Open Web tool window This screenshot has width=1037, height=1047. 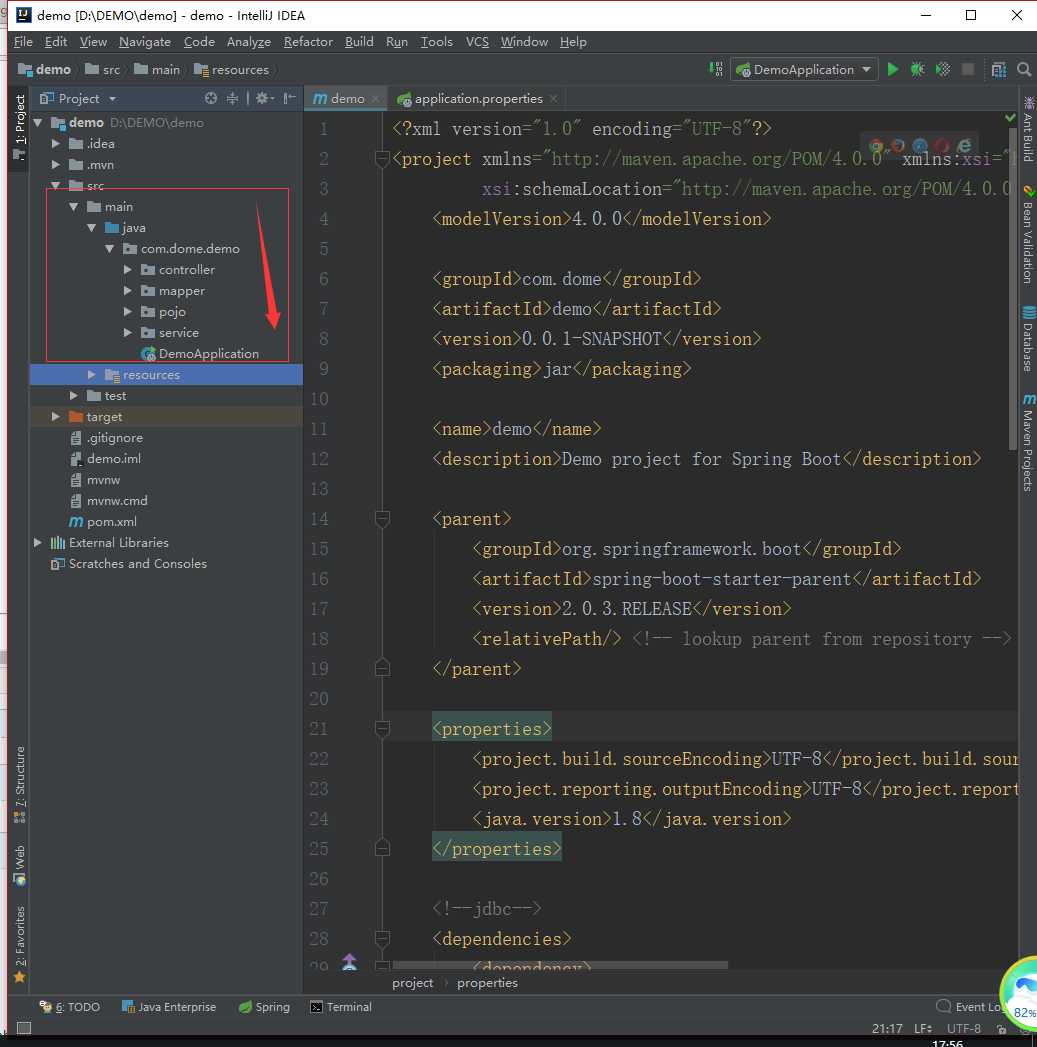[x=20, y=865]
